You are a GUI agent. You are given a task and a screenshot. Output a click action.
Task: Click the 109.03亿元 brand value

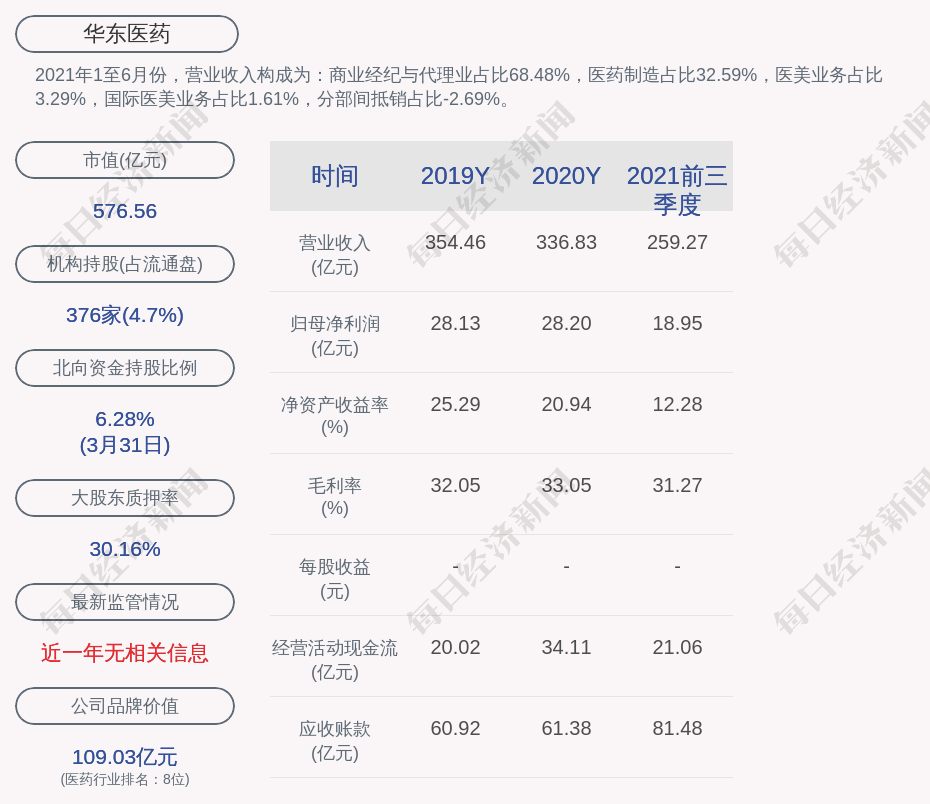click(x=125, y=757)
